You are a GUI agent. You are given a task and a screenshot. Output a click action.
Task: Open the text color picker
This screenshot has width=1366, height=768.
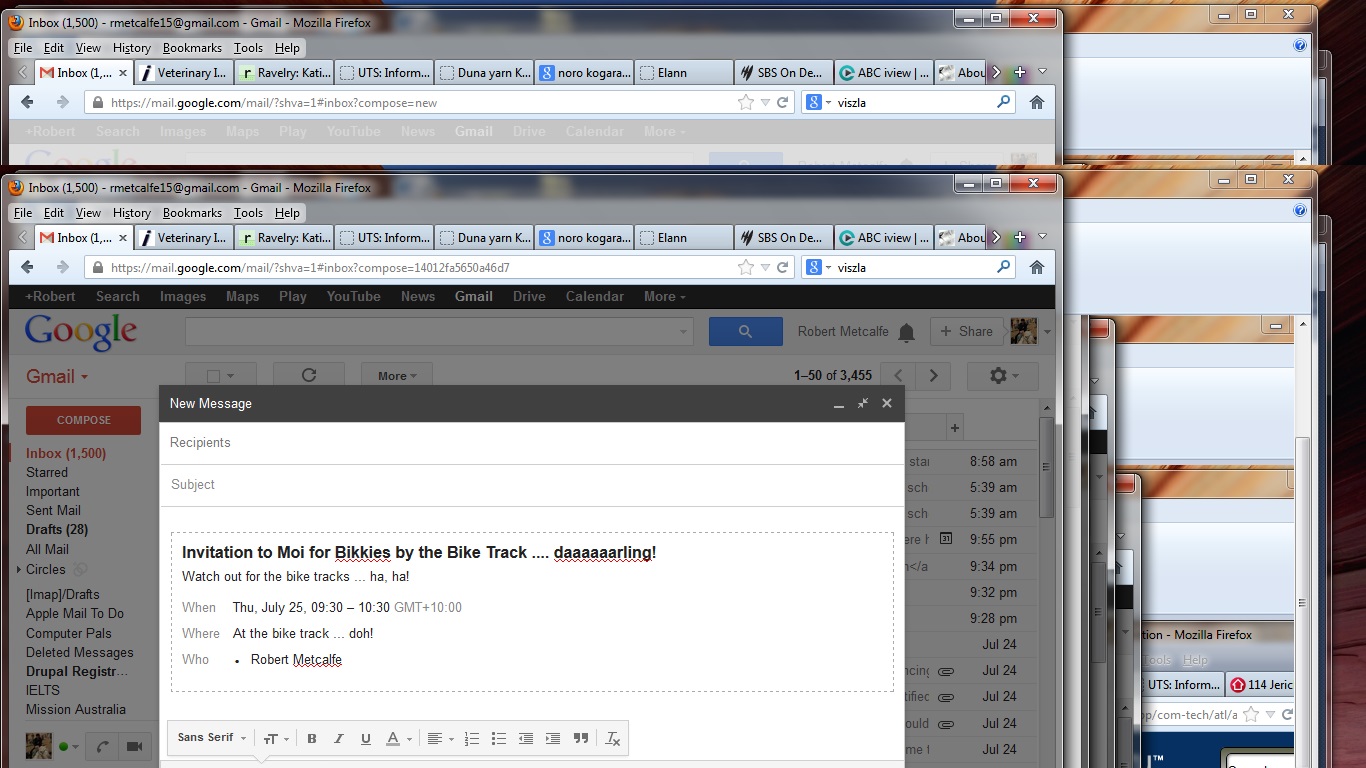point(396,739)
